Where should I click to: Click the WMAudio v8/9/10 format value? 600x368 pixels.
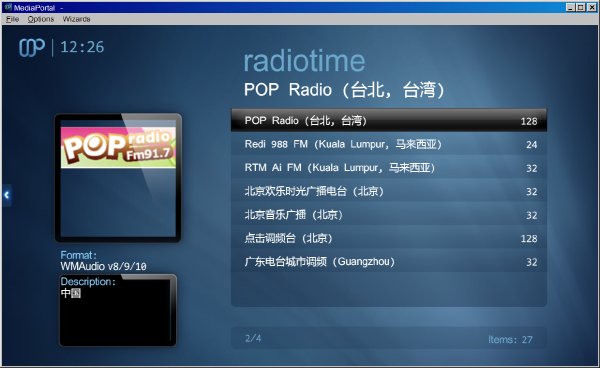click(103, 266)
